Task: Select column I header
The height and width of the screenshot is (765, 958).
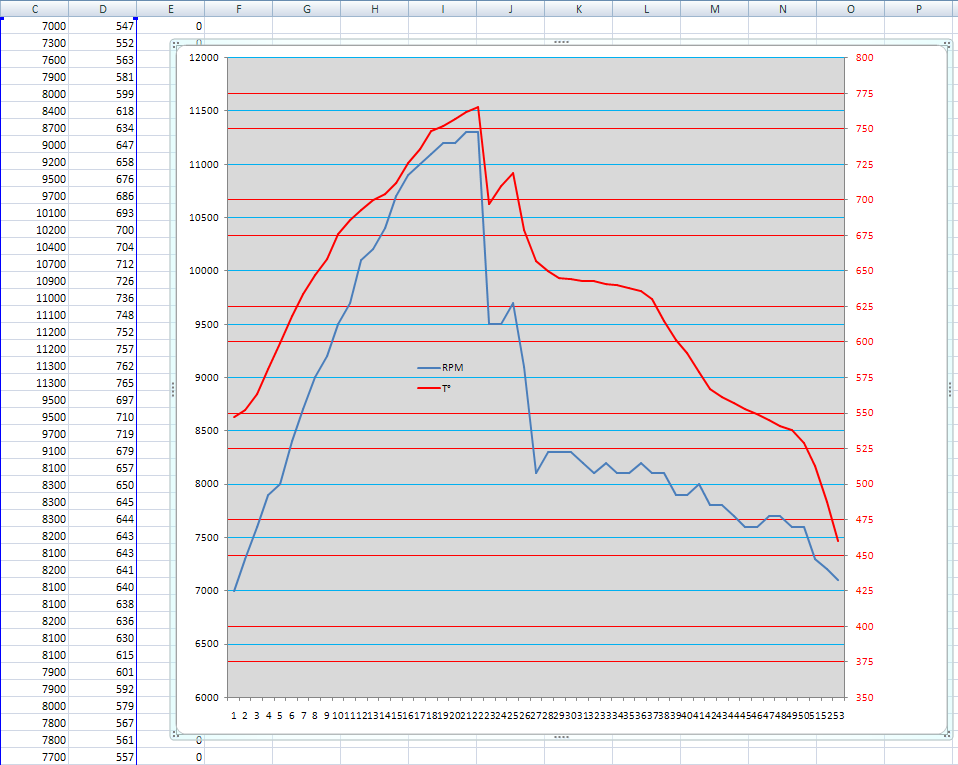Action: (442, 9)
